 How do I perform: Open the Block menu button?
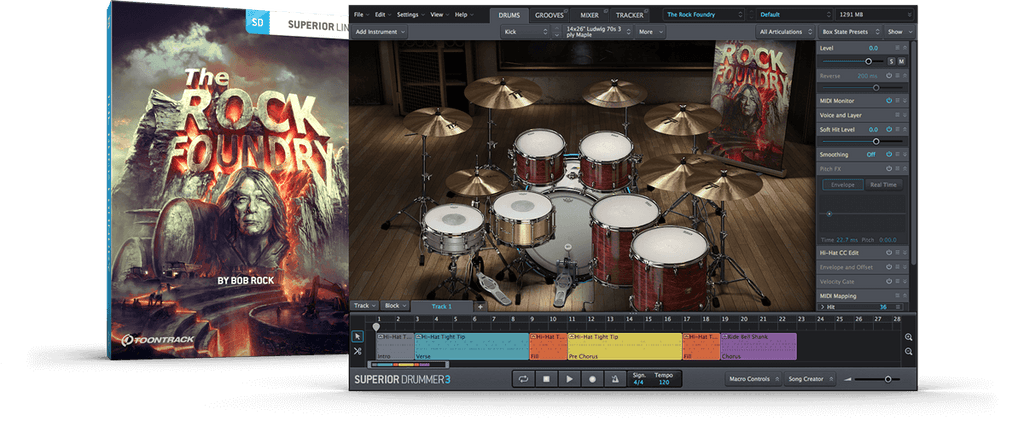pos(396,305)
